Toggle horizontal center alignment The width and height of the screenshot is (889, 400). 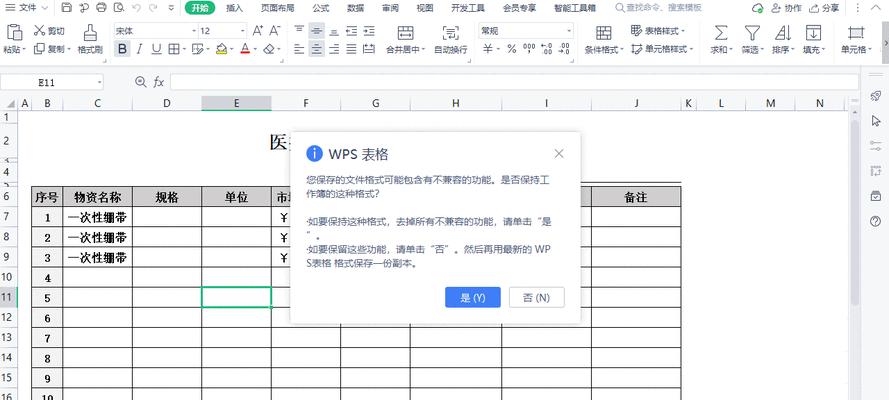317,49
